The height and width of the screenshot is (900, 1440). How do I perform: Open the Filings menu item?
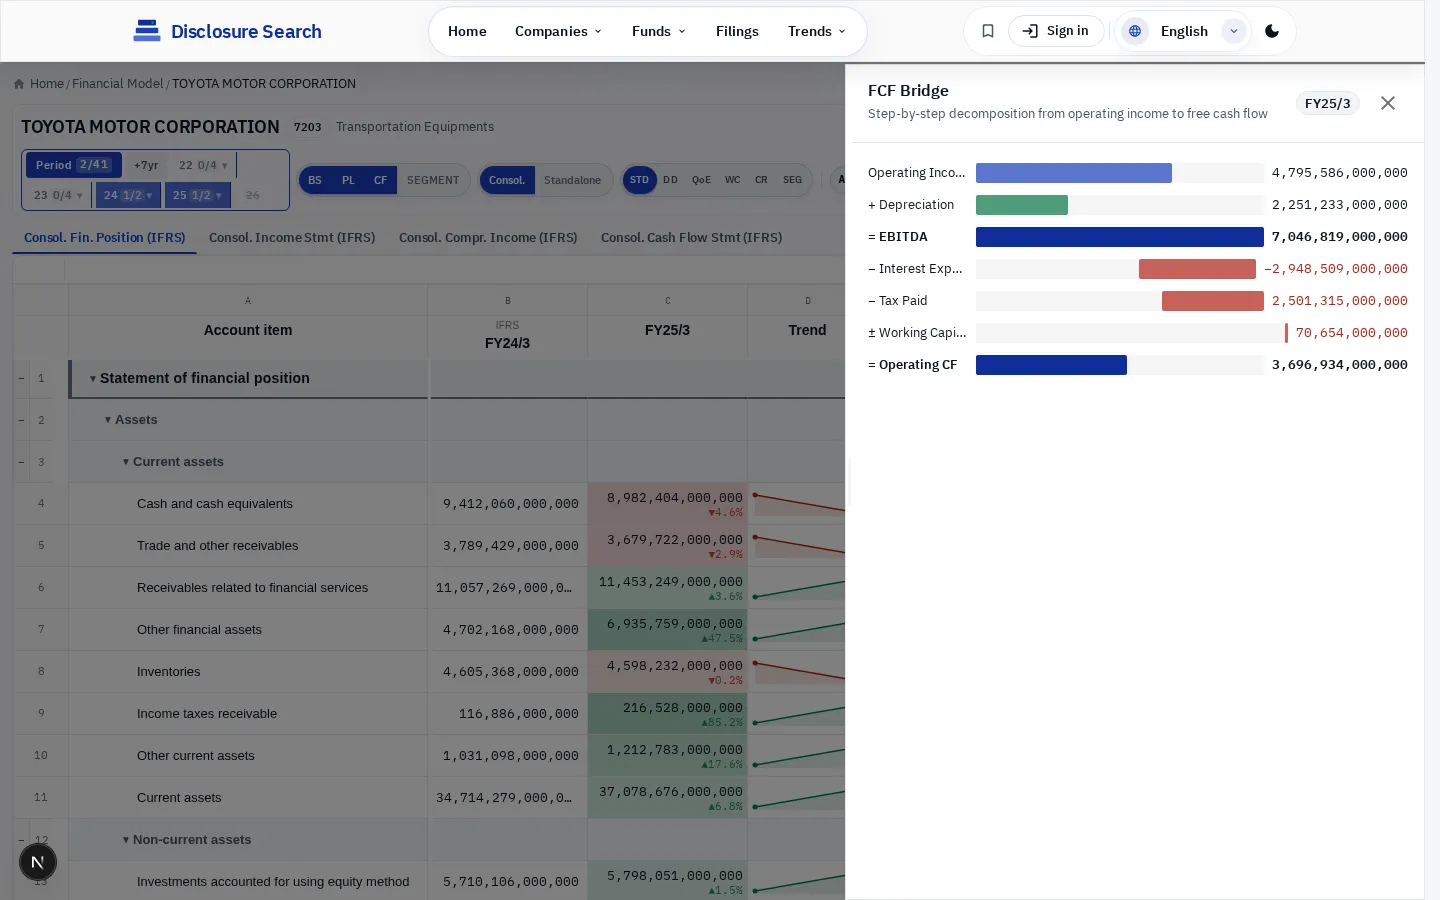point(737,31)
